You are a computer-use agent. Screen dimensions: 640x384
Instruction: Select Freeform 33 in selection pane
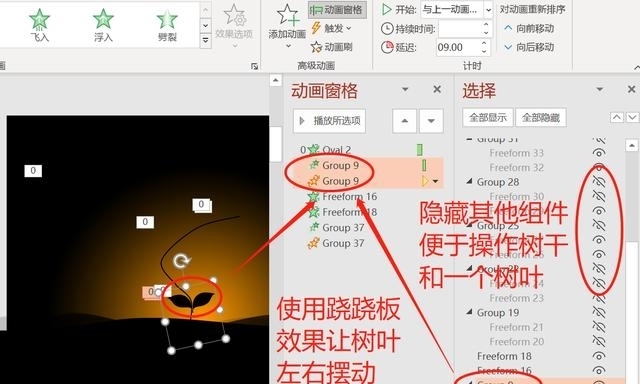516,153
